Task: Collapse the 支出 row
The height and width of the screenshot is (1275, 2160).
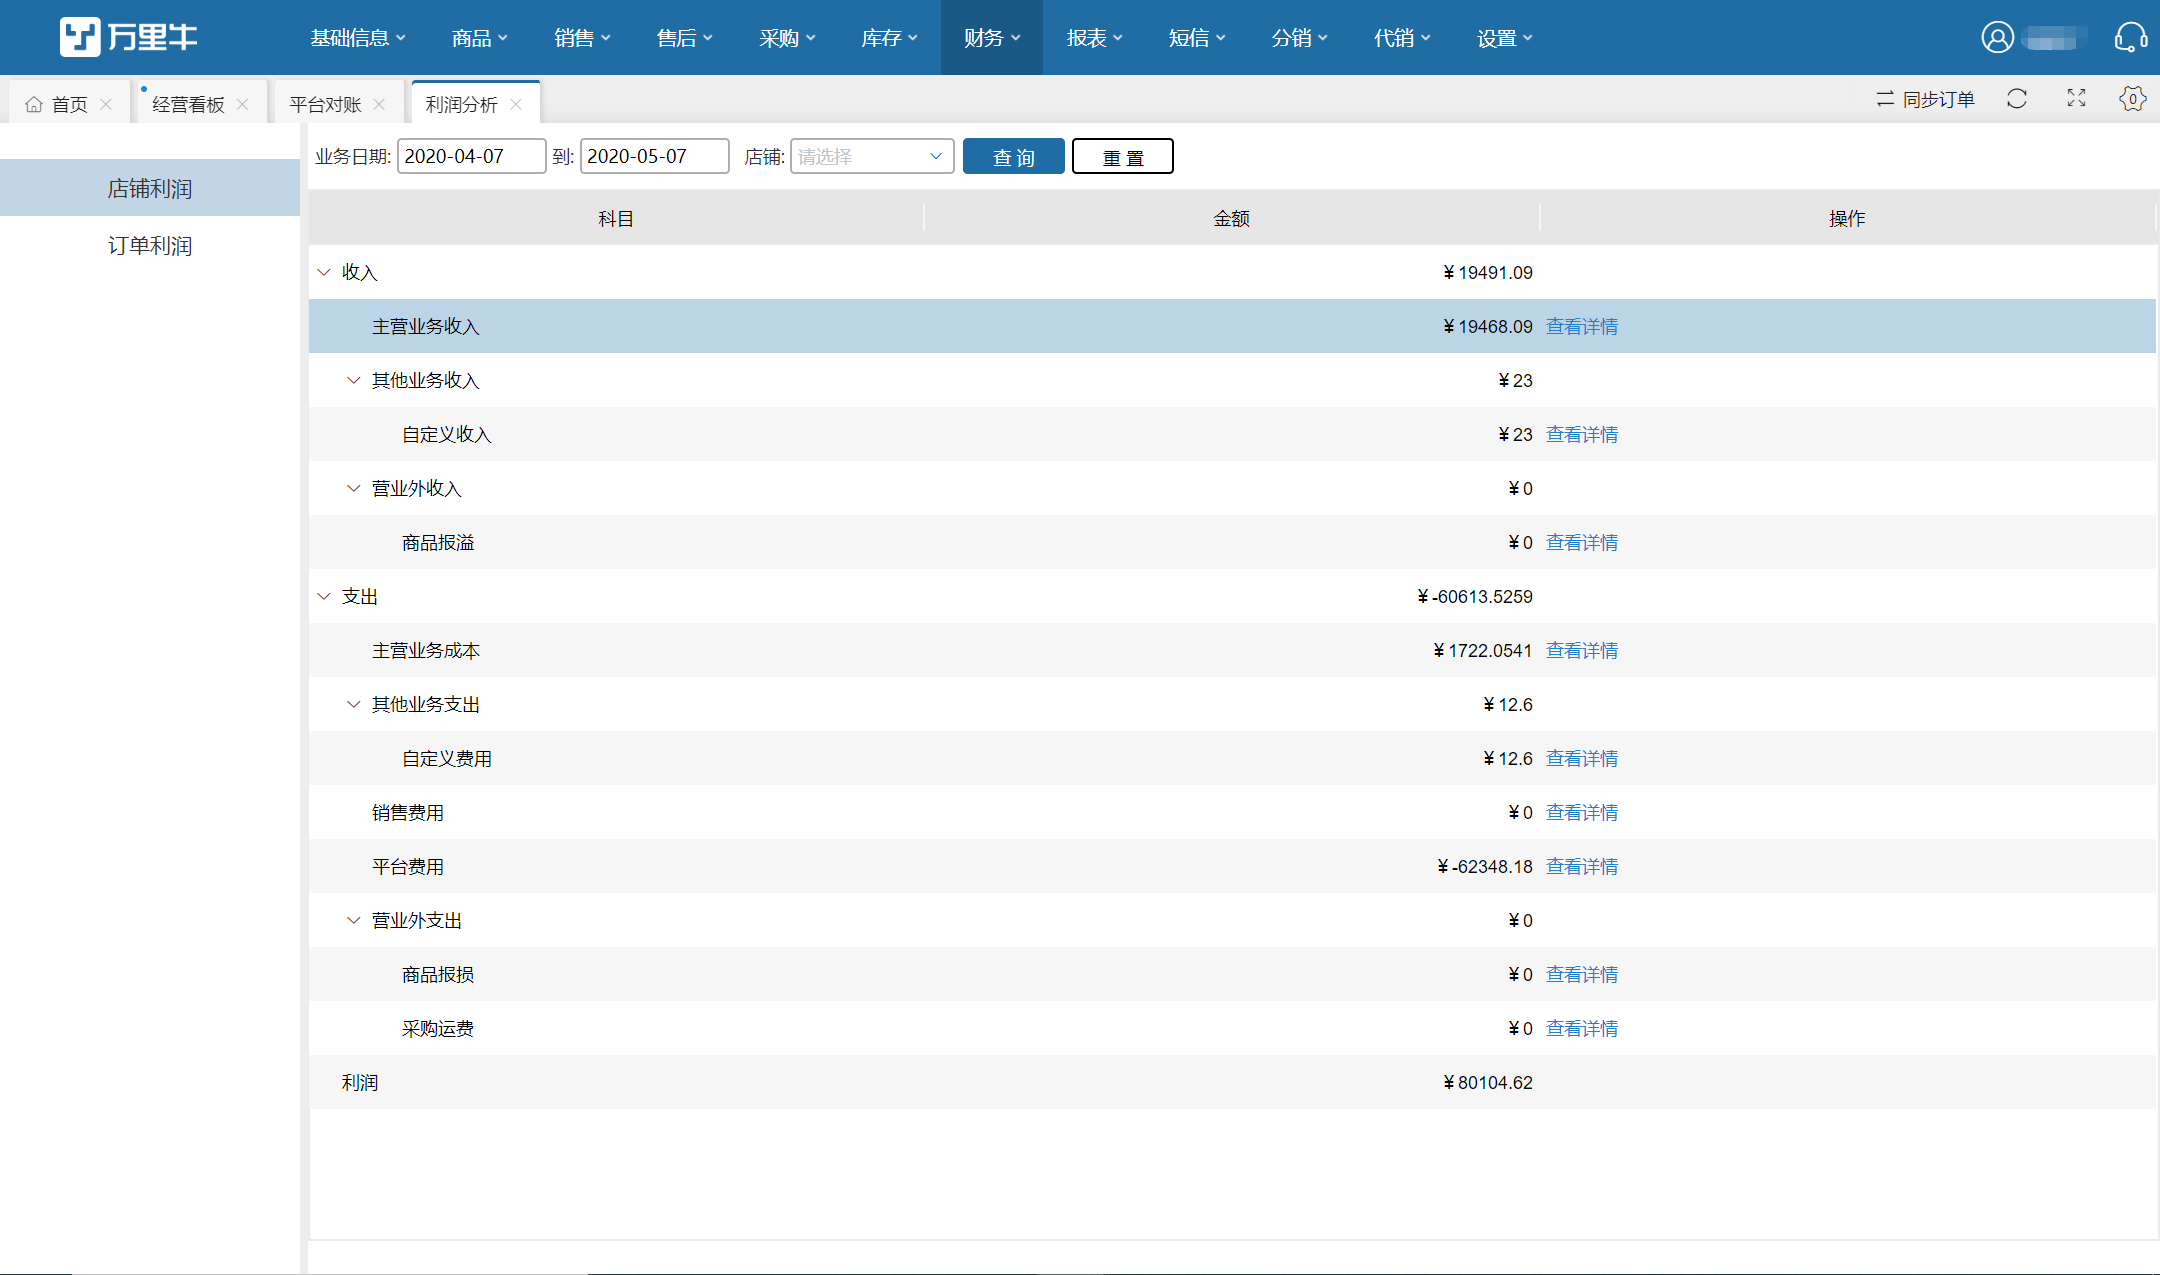Action: point(324,596)
